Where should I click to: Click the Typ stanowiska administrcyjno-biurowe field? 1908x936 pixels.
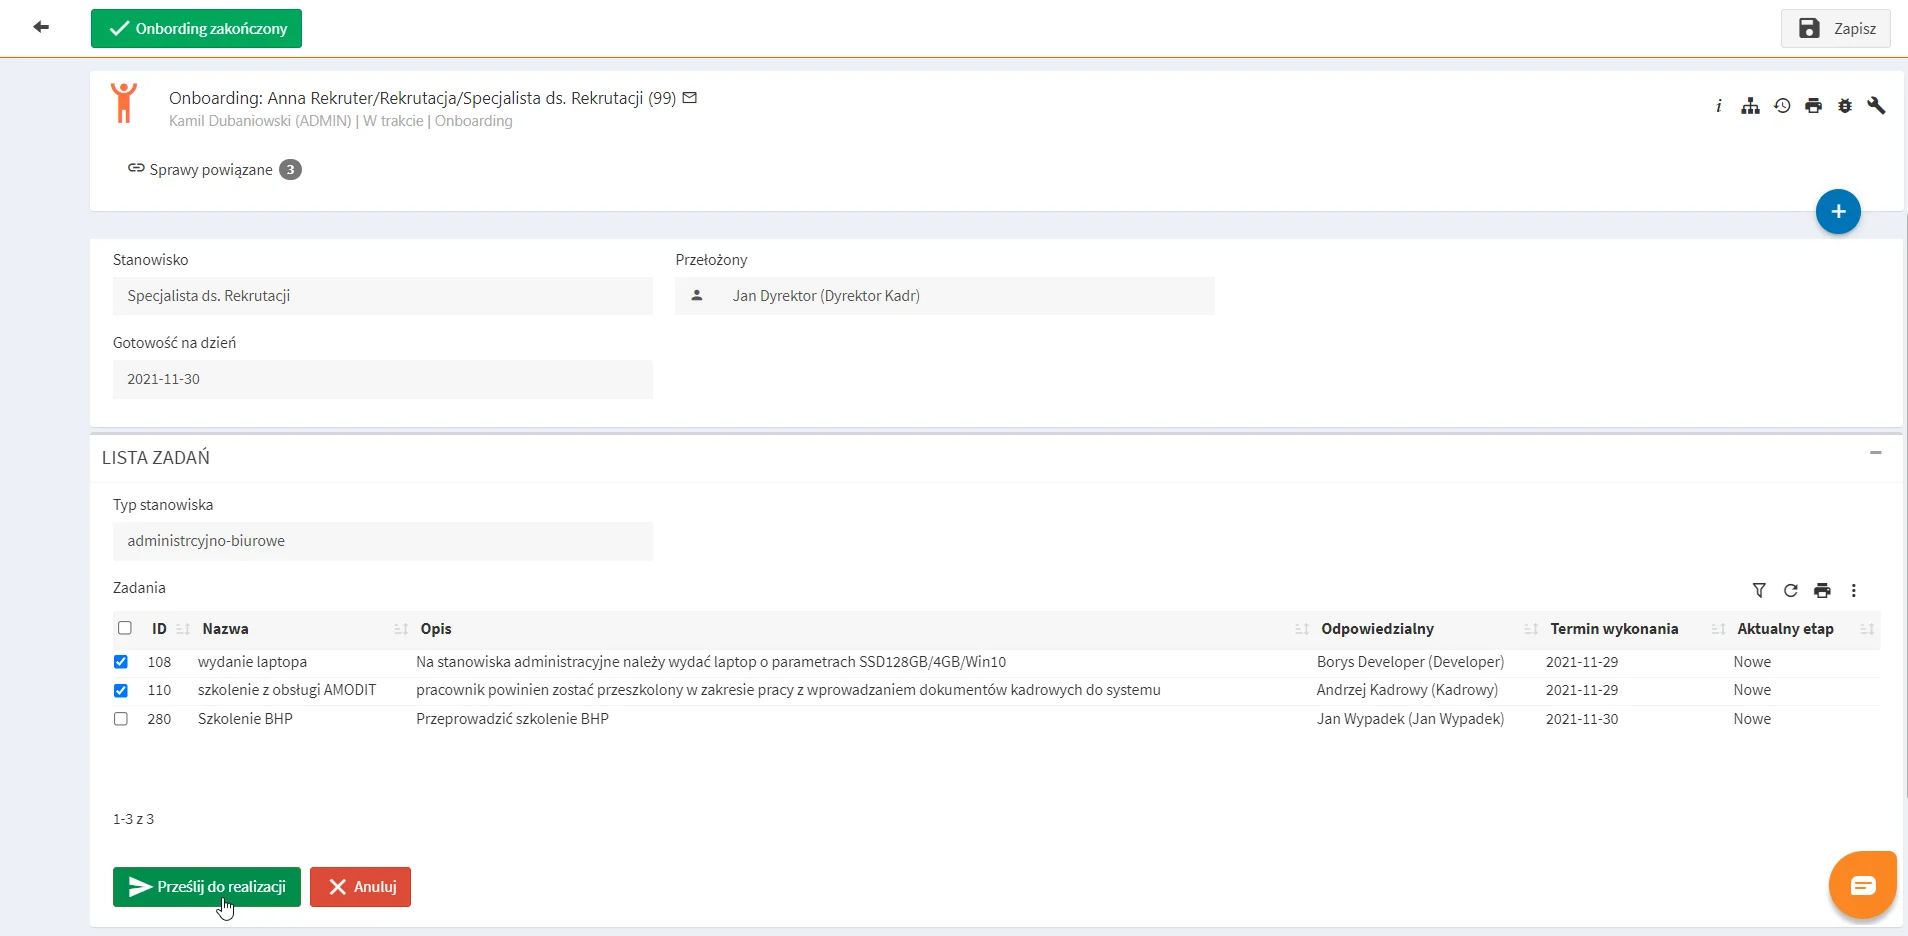click(x=383, y=541)
